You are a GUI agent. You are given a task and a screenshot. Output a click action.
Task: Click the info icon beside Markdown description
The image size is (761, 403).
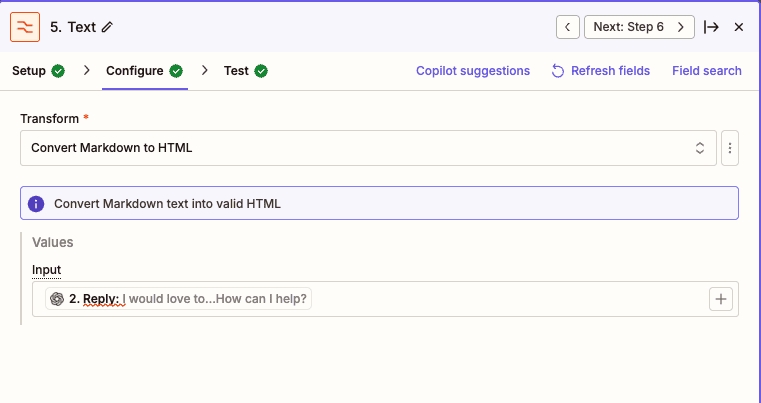36,203
